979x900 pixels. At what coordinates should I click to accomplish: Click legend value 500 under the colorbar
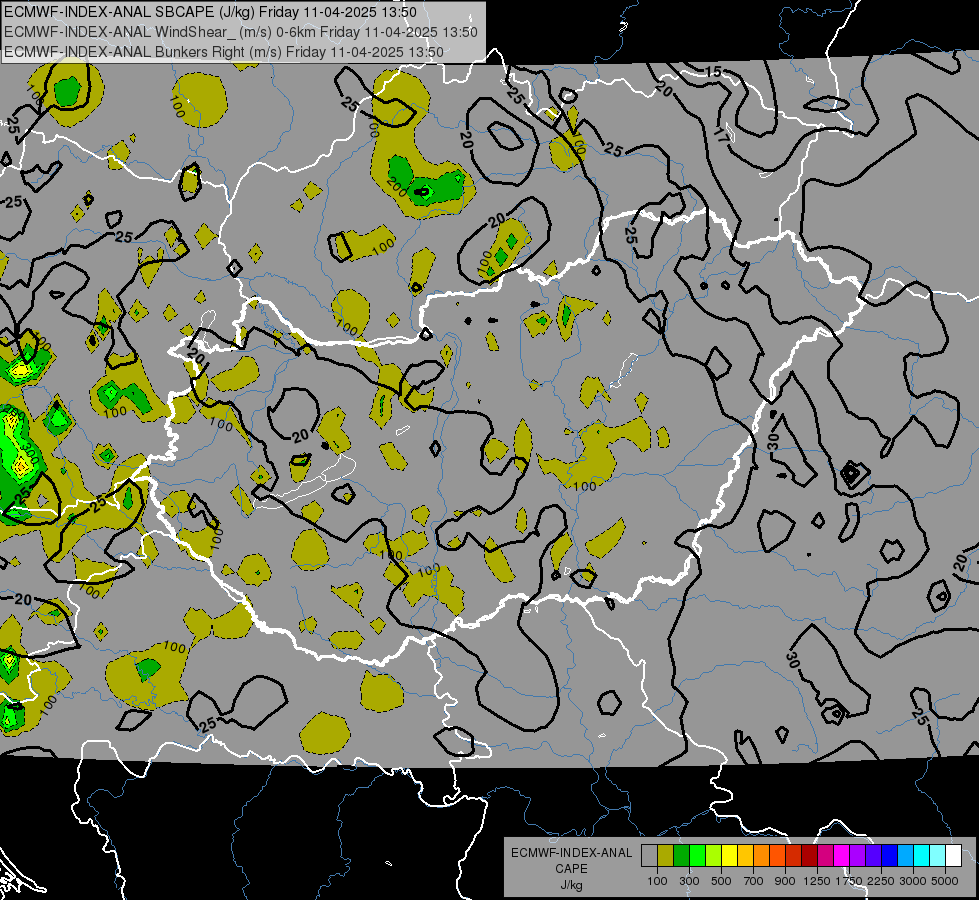[x=721, y=881]
